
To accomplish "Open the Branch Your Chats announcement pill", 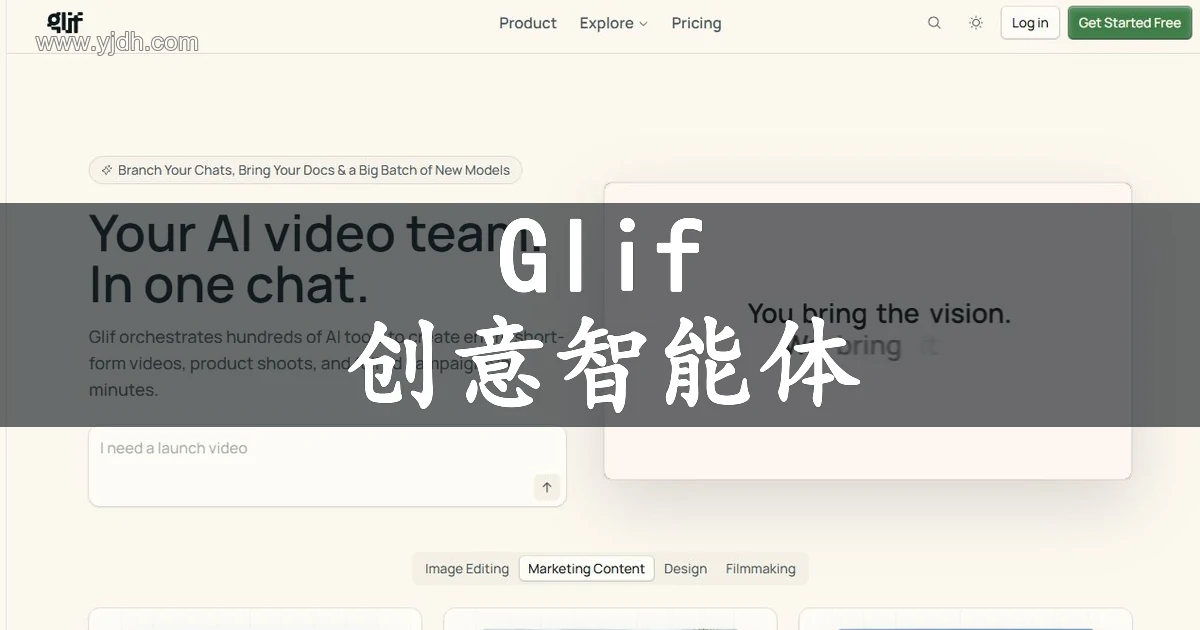I will (306, 170).
